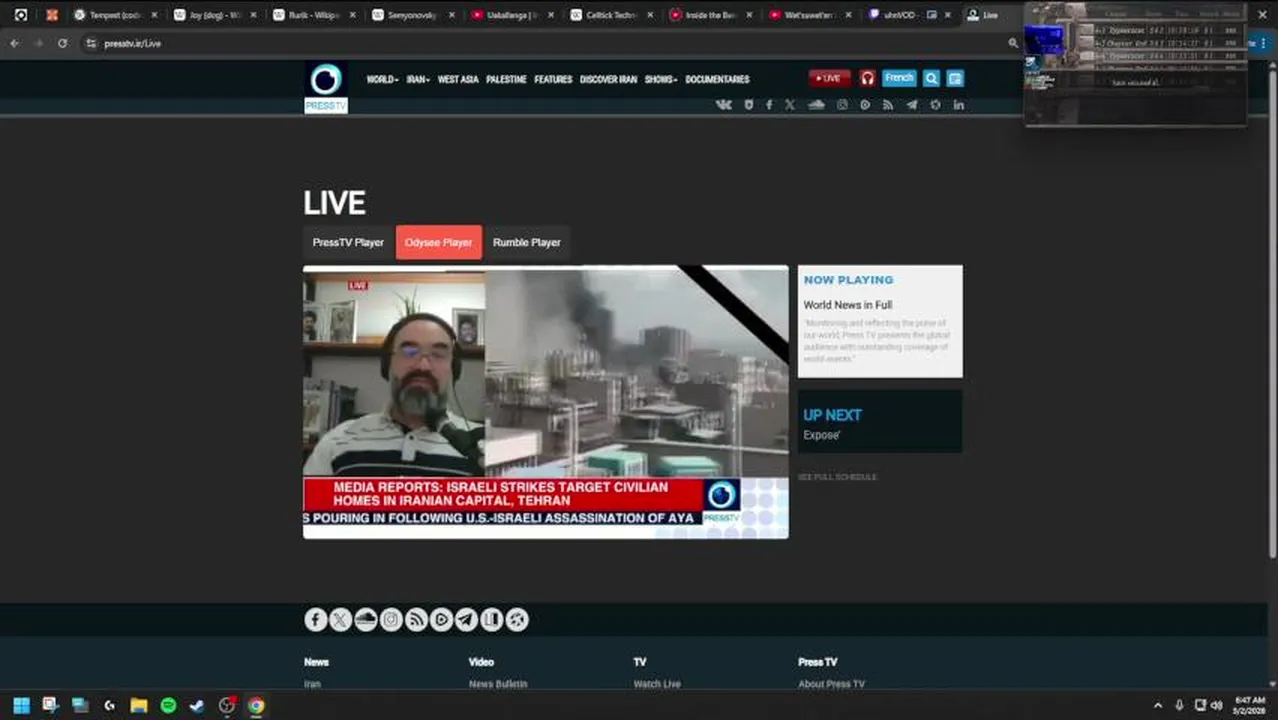Open X icon in header social row
Viewport: 1278px width, 720px height.
(x=790, y=104)
